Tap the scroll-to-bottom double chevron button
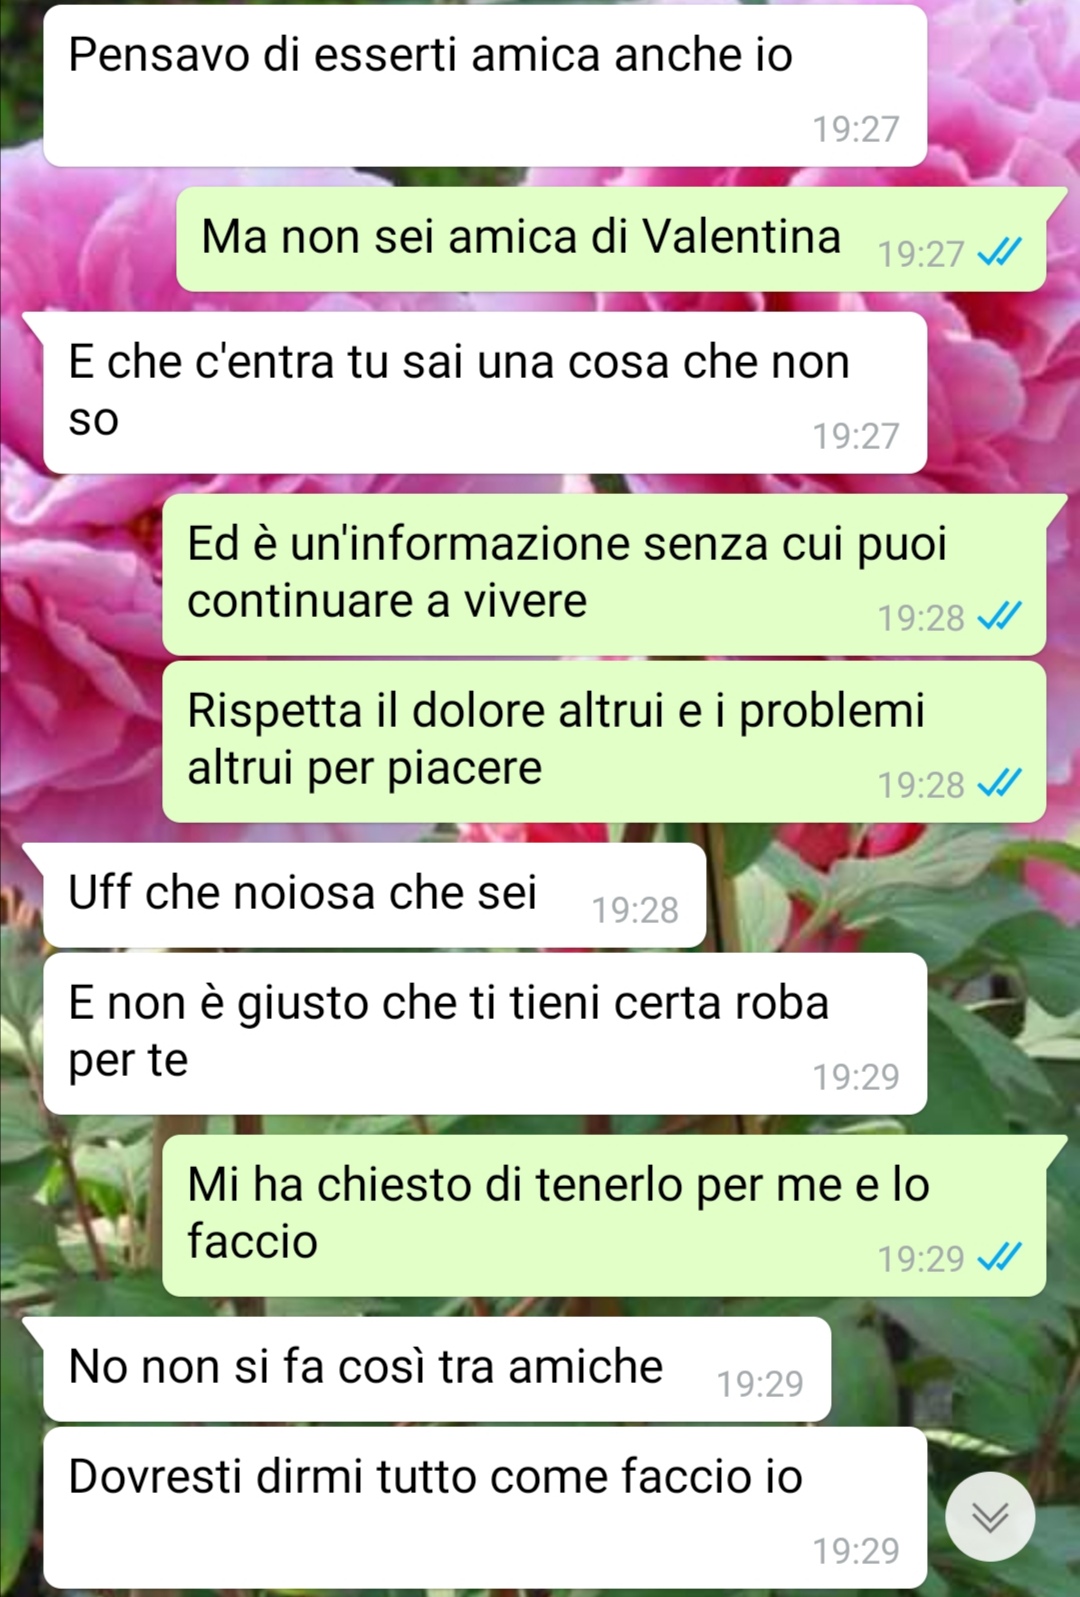This screenshot has width=1080, height=1597. tap(990, 1517)
